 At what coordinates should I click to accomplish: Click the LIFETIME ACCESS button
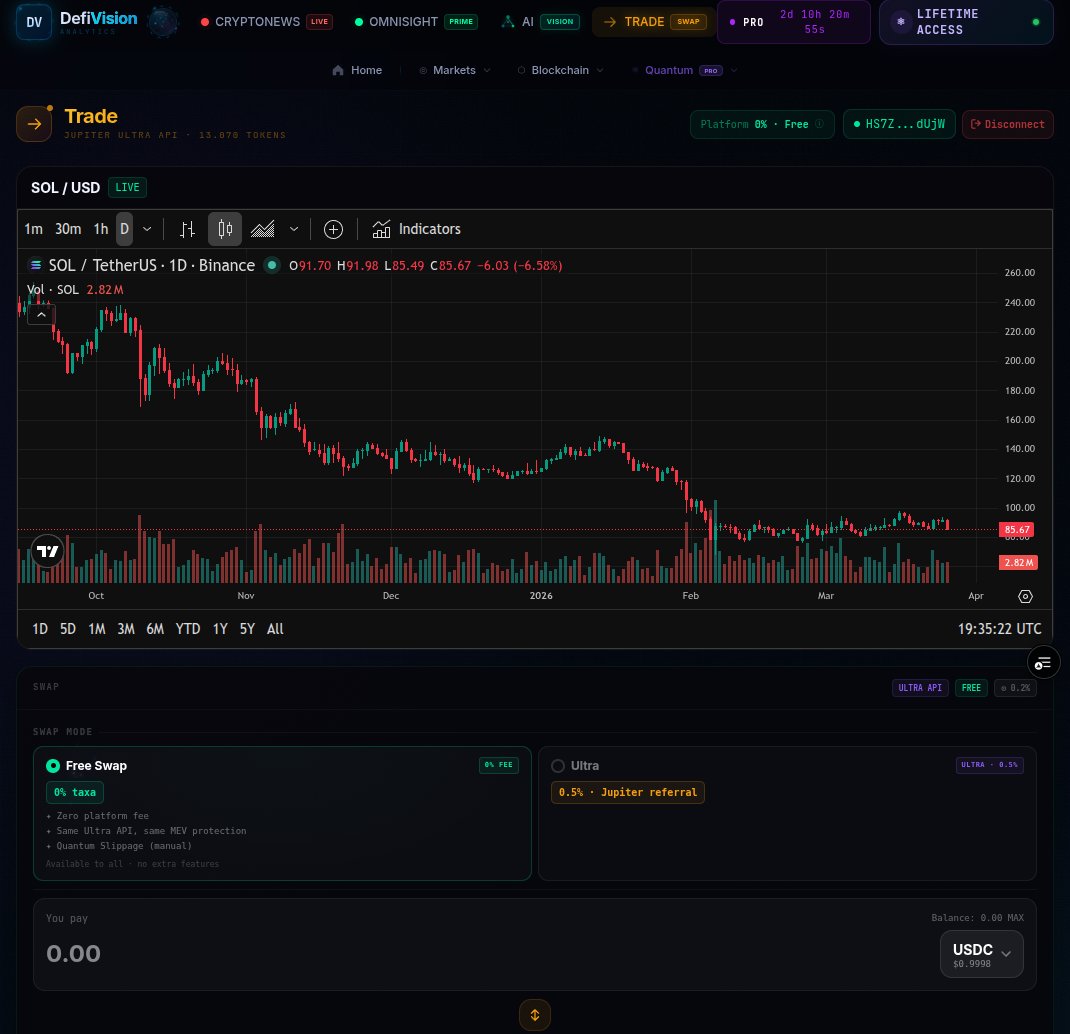point(966,22)
